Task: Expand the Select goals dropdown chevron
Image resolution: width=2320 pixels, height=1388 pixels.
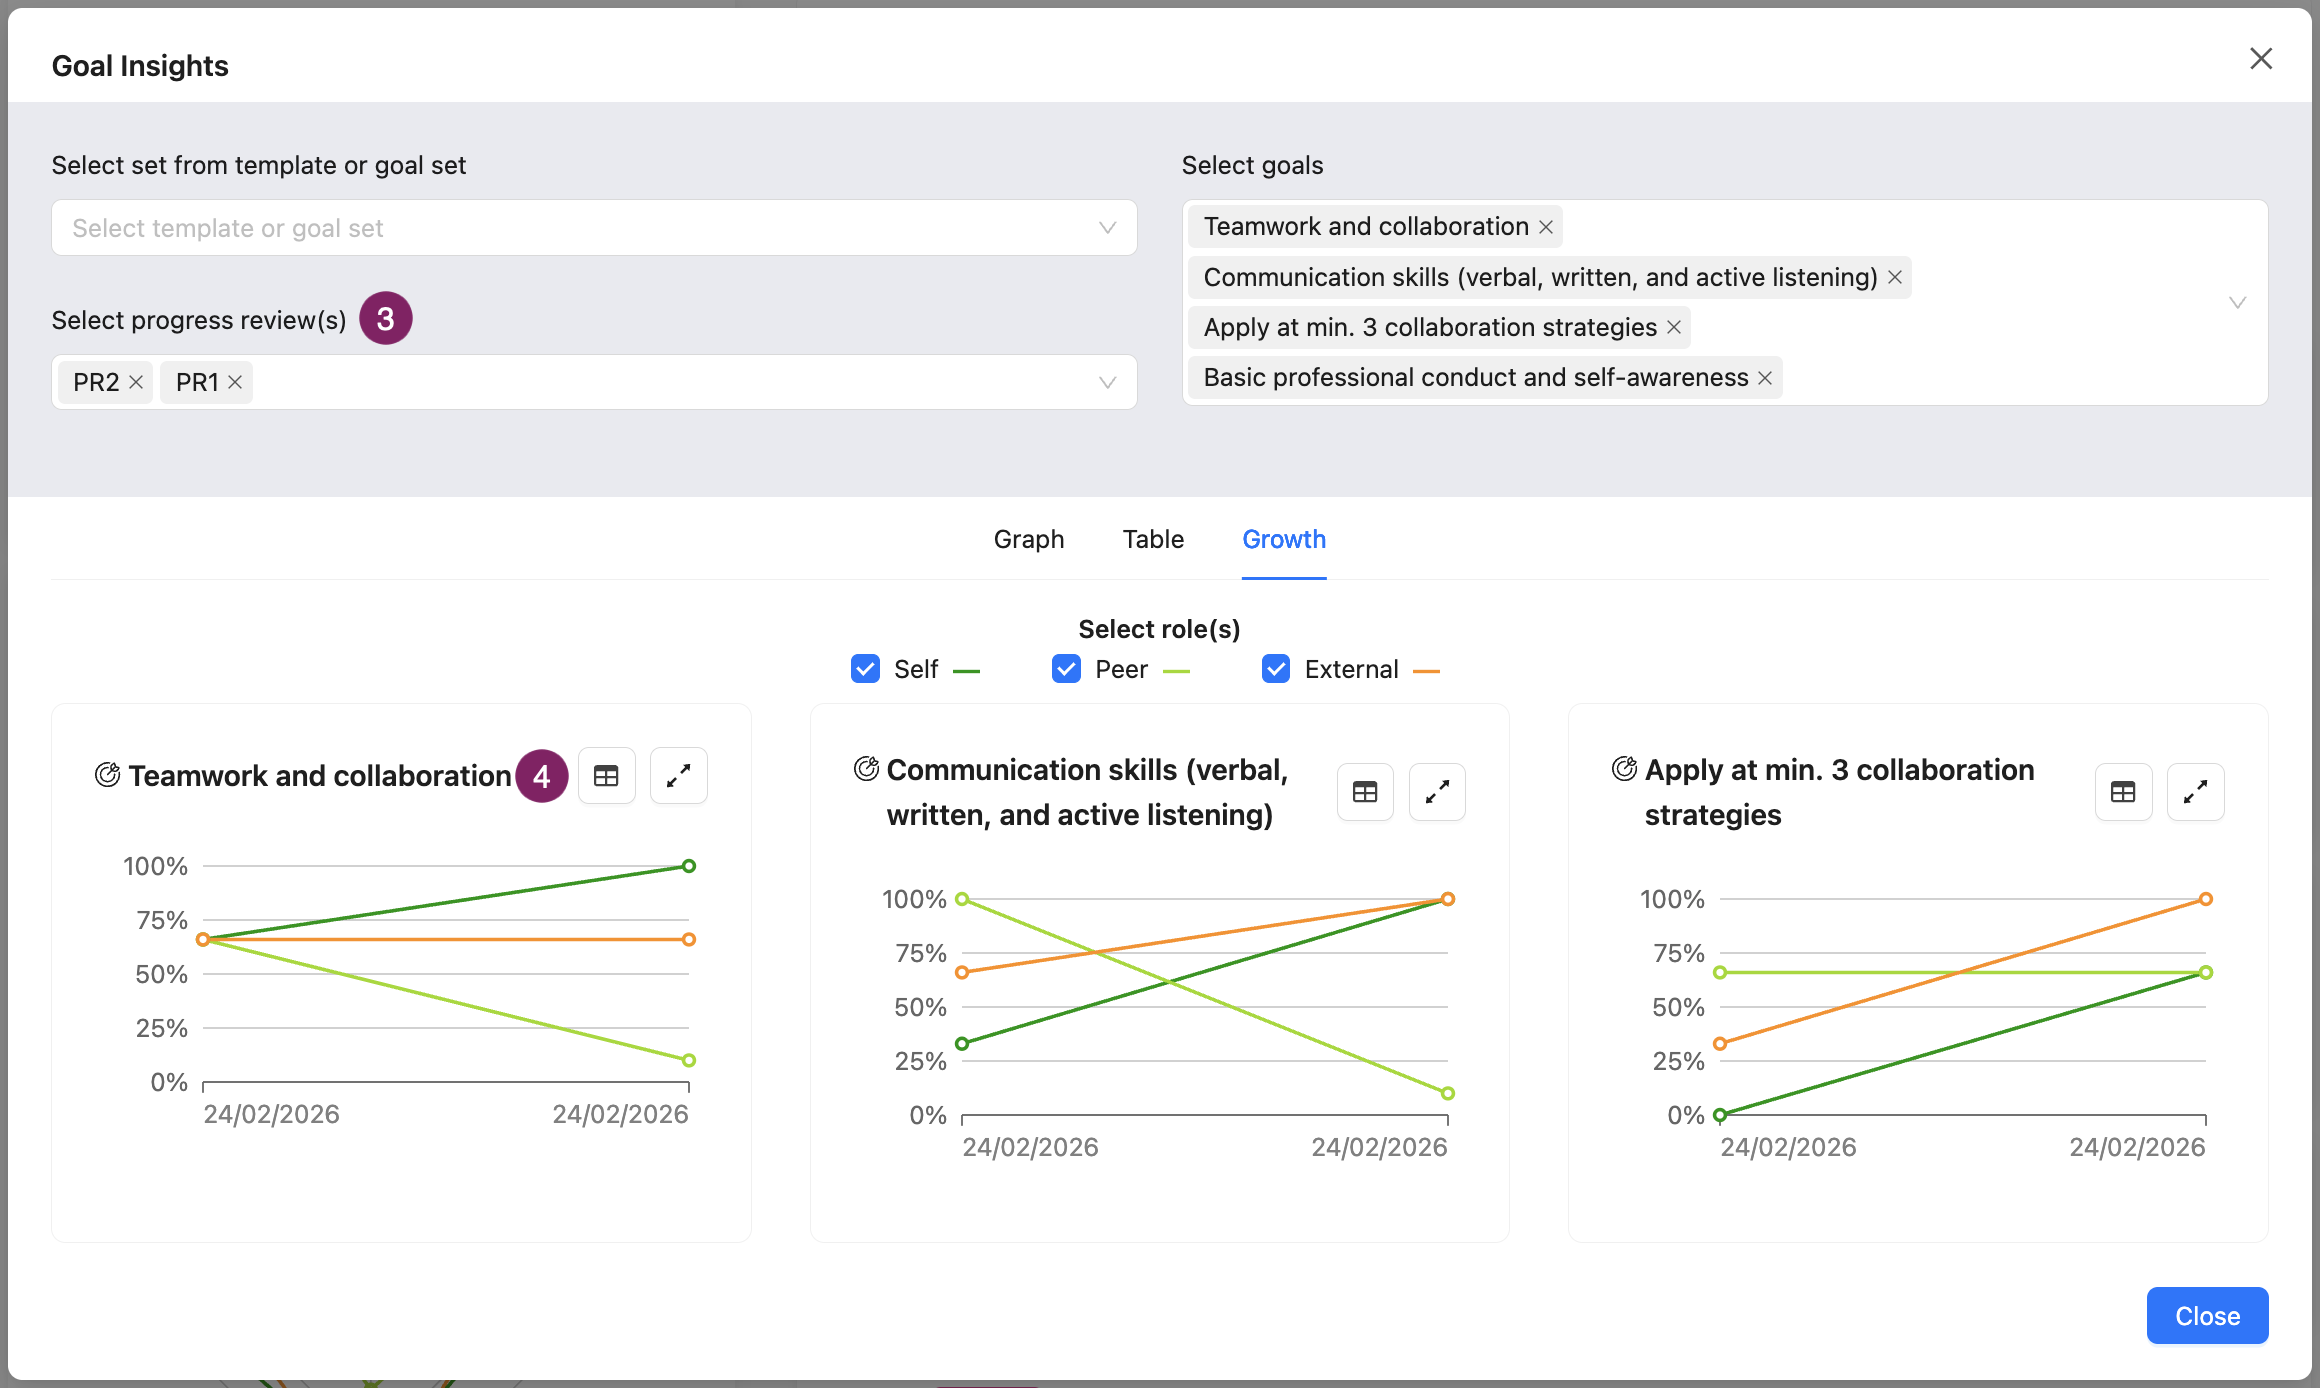Action: point(2237,302)
